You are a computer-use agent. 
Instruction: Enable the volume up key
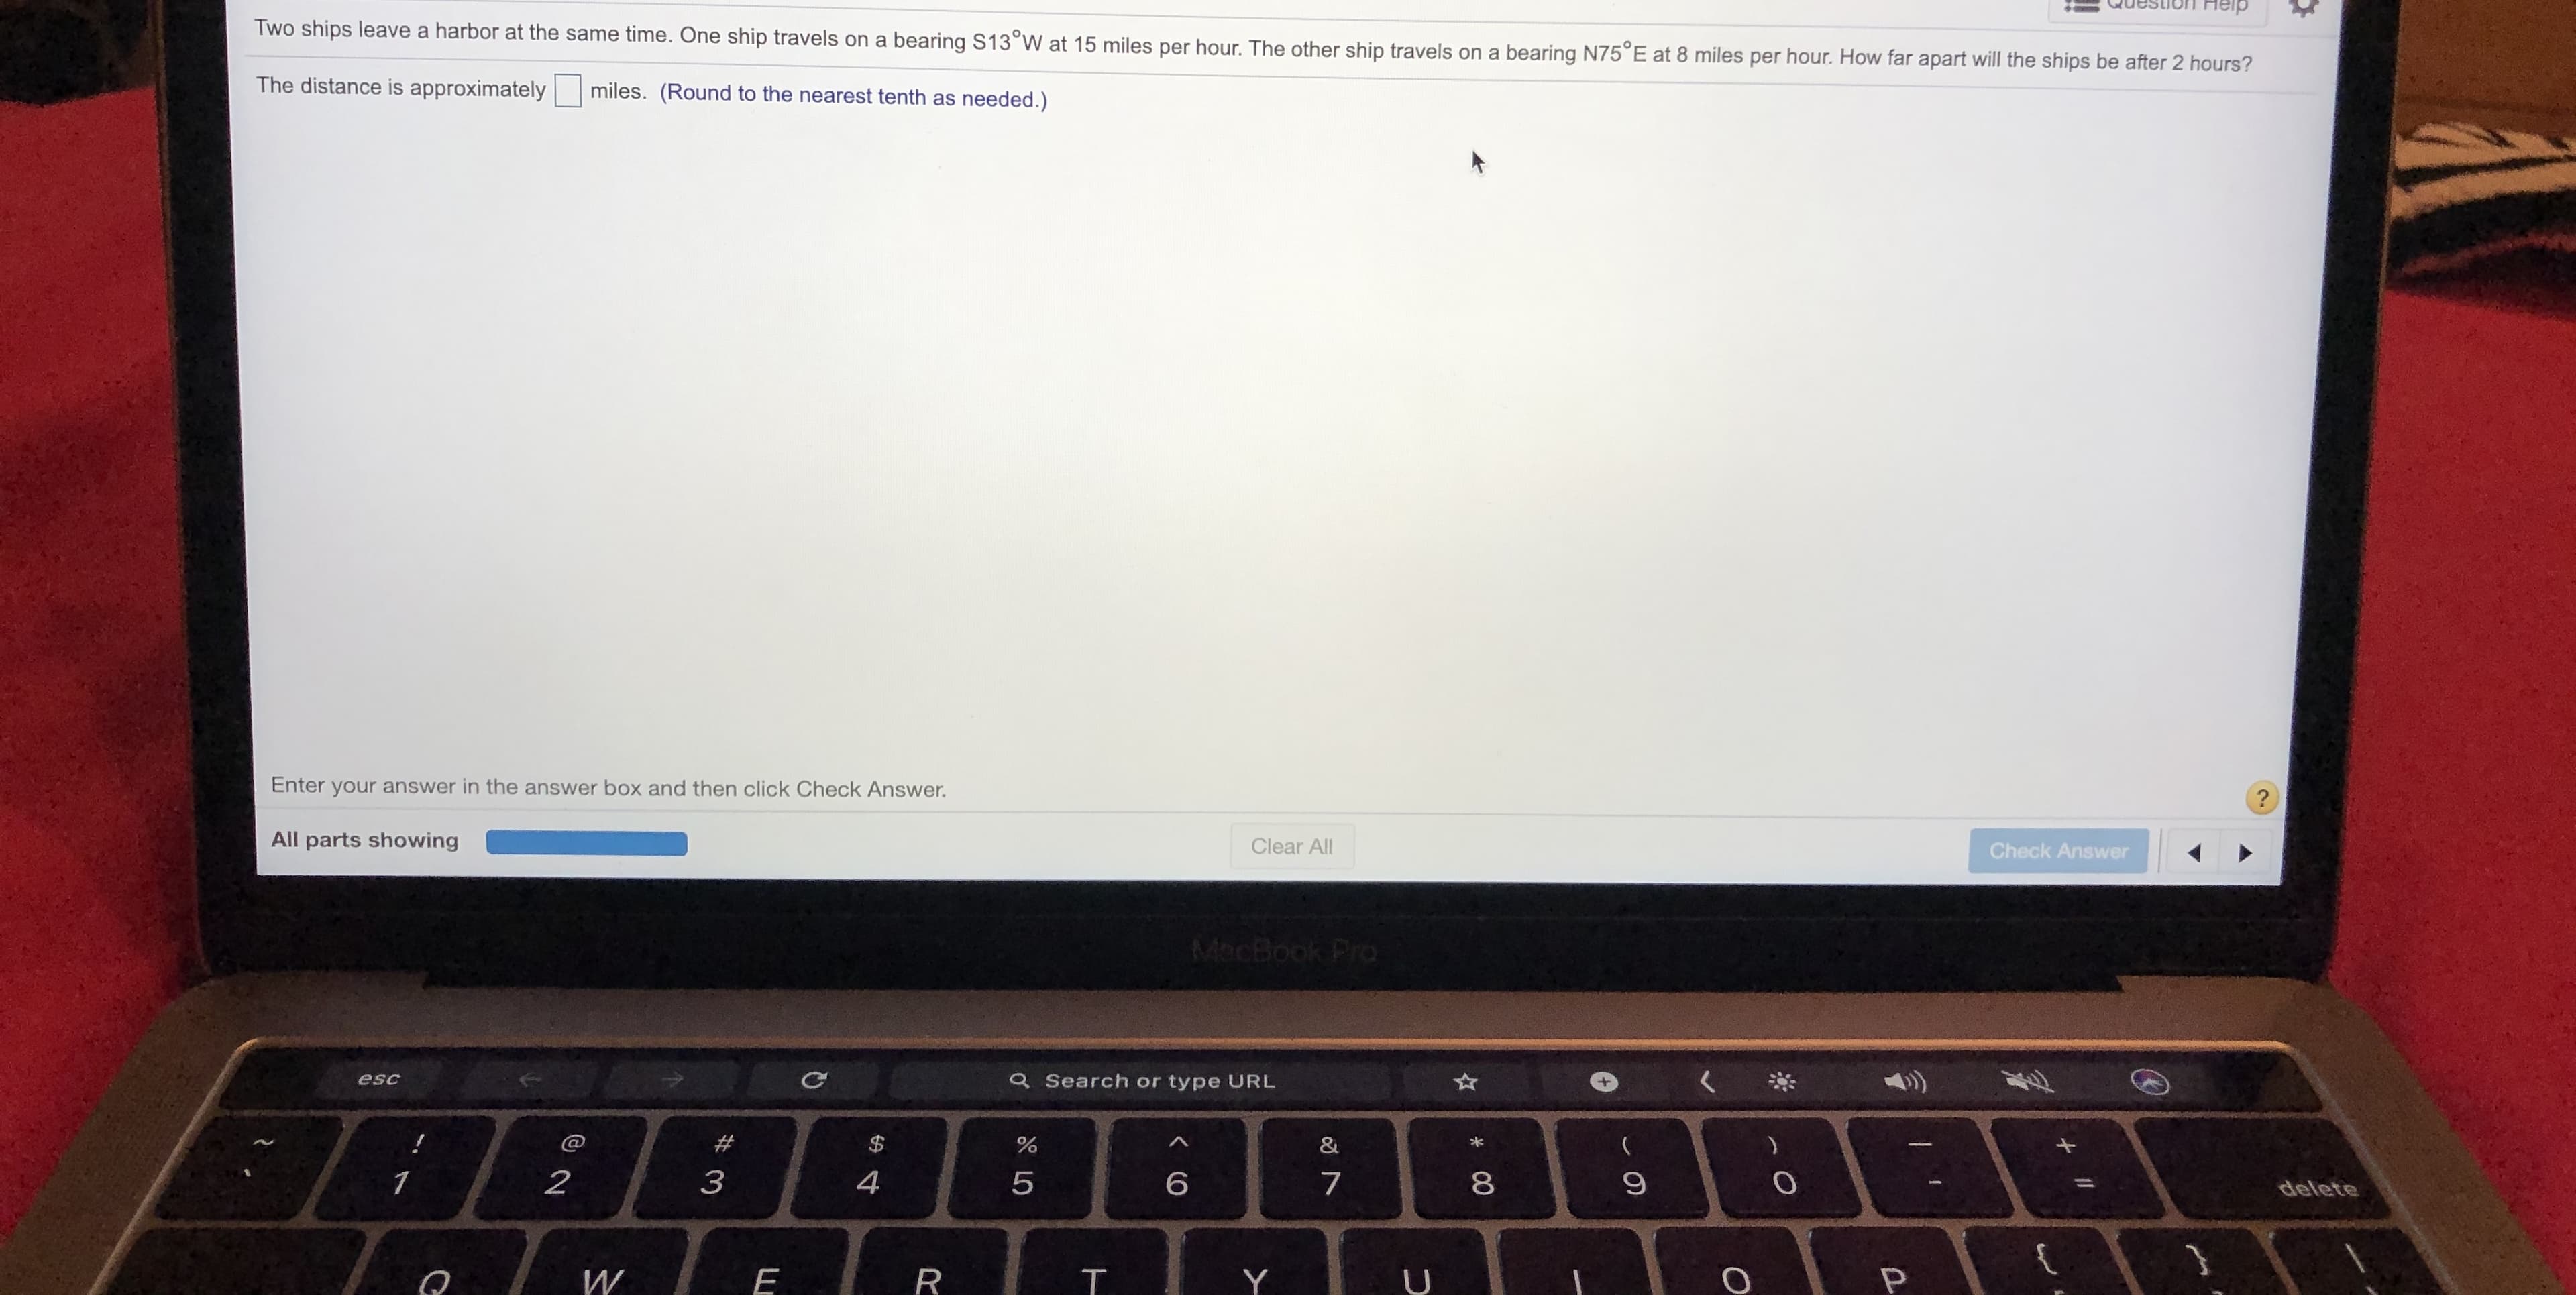point(1899,1080)
